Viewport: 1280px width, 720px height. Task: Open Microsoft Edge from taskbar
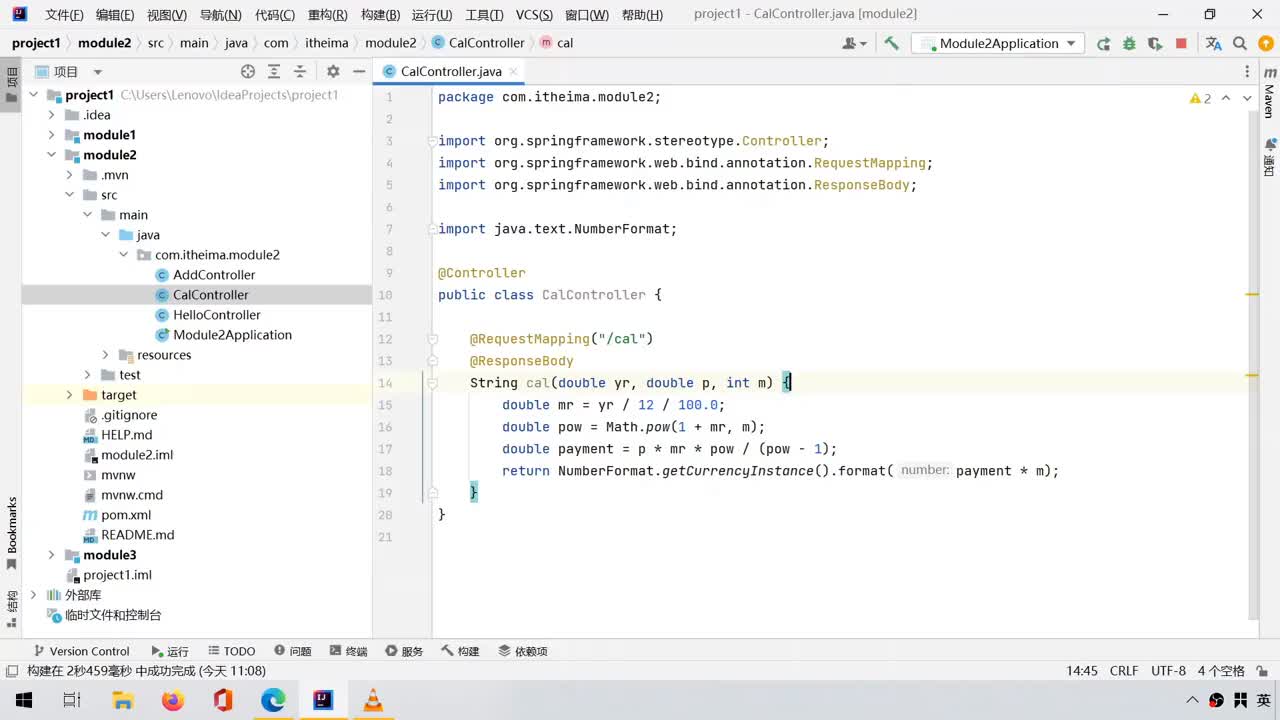[x=273, y=700]
